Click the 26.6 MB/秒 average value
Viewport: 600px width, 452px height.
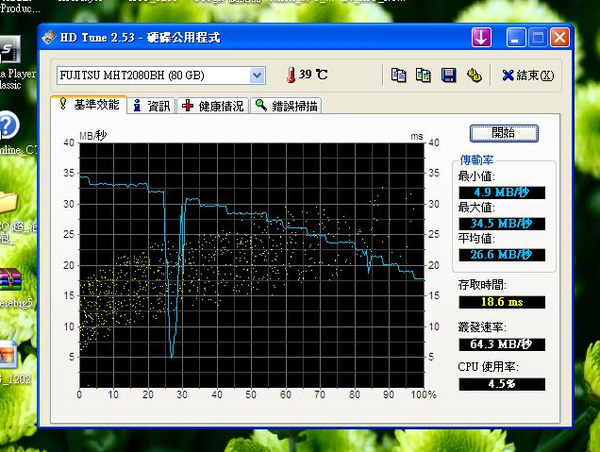502,255
